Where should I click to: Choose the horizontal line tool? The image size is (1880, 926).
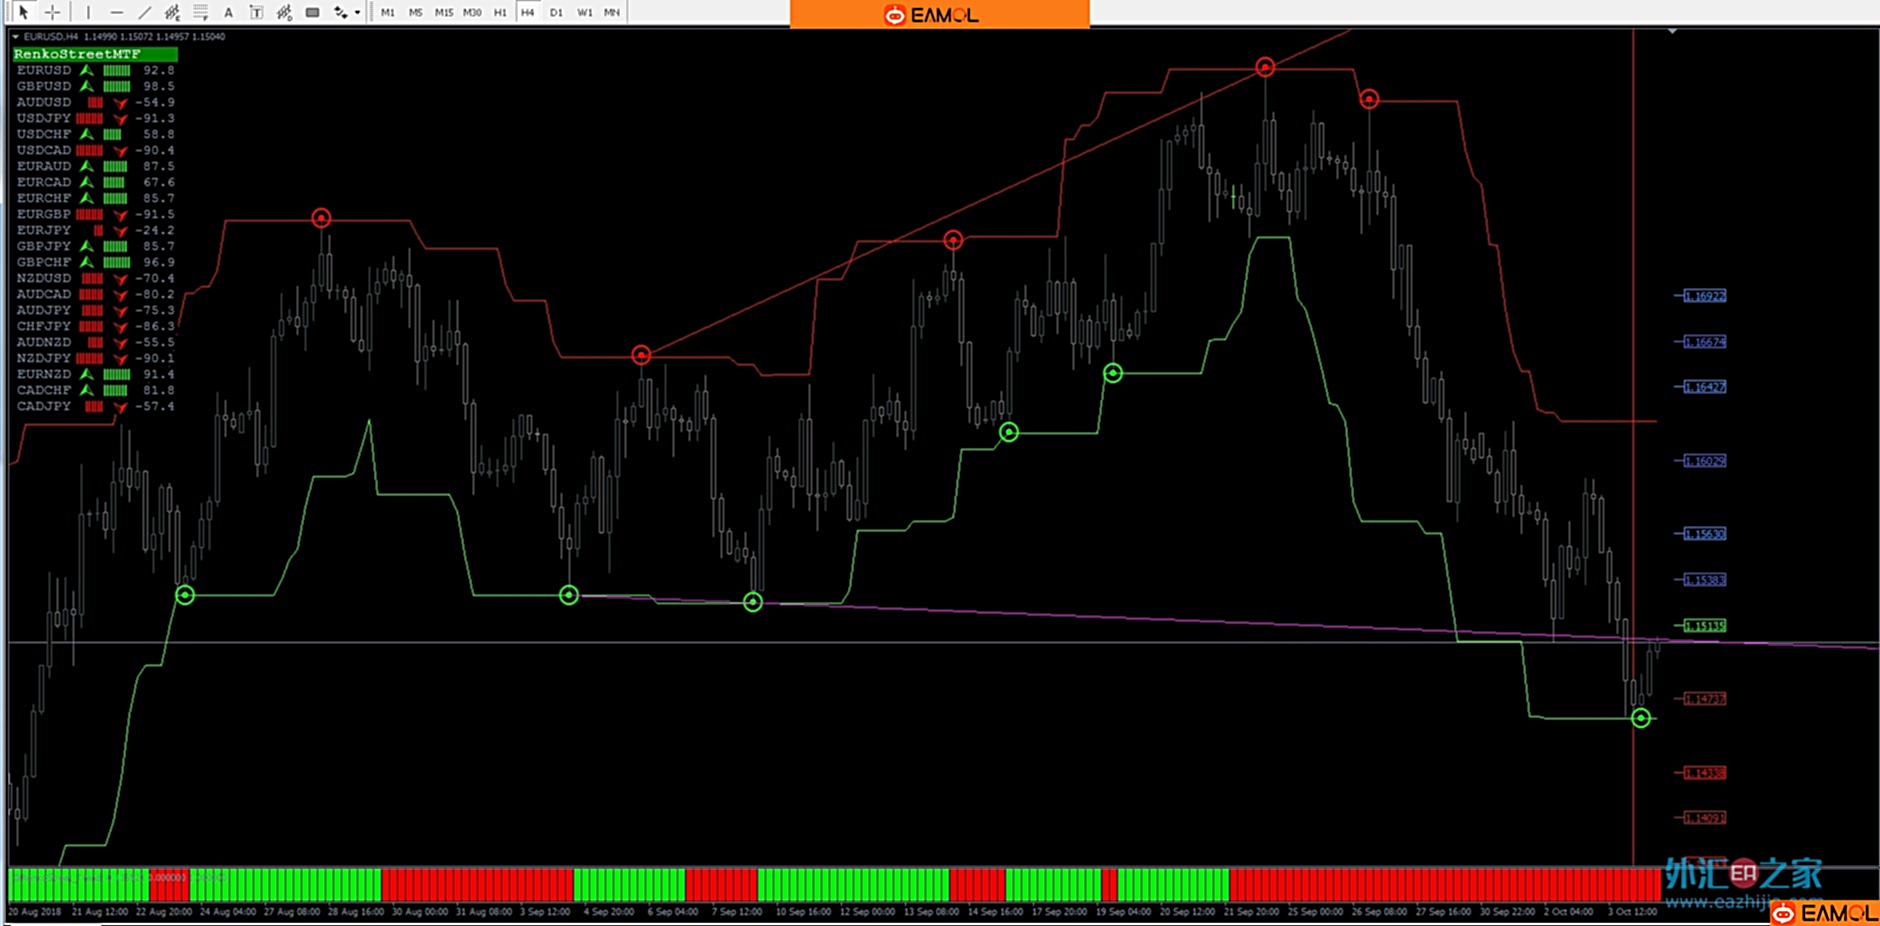click(x=116, y=12)
